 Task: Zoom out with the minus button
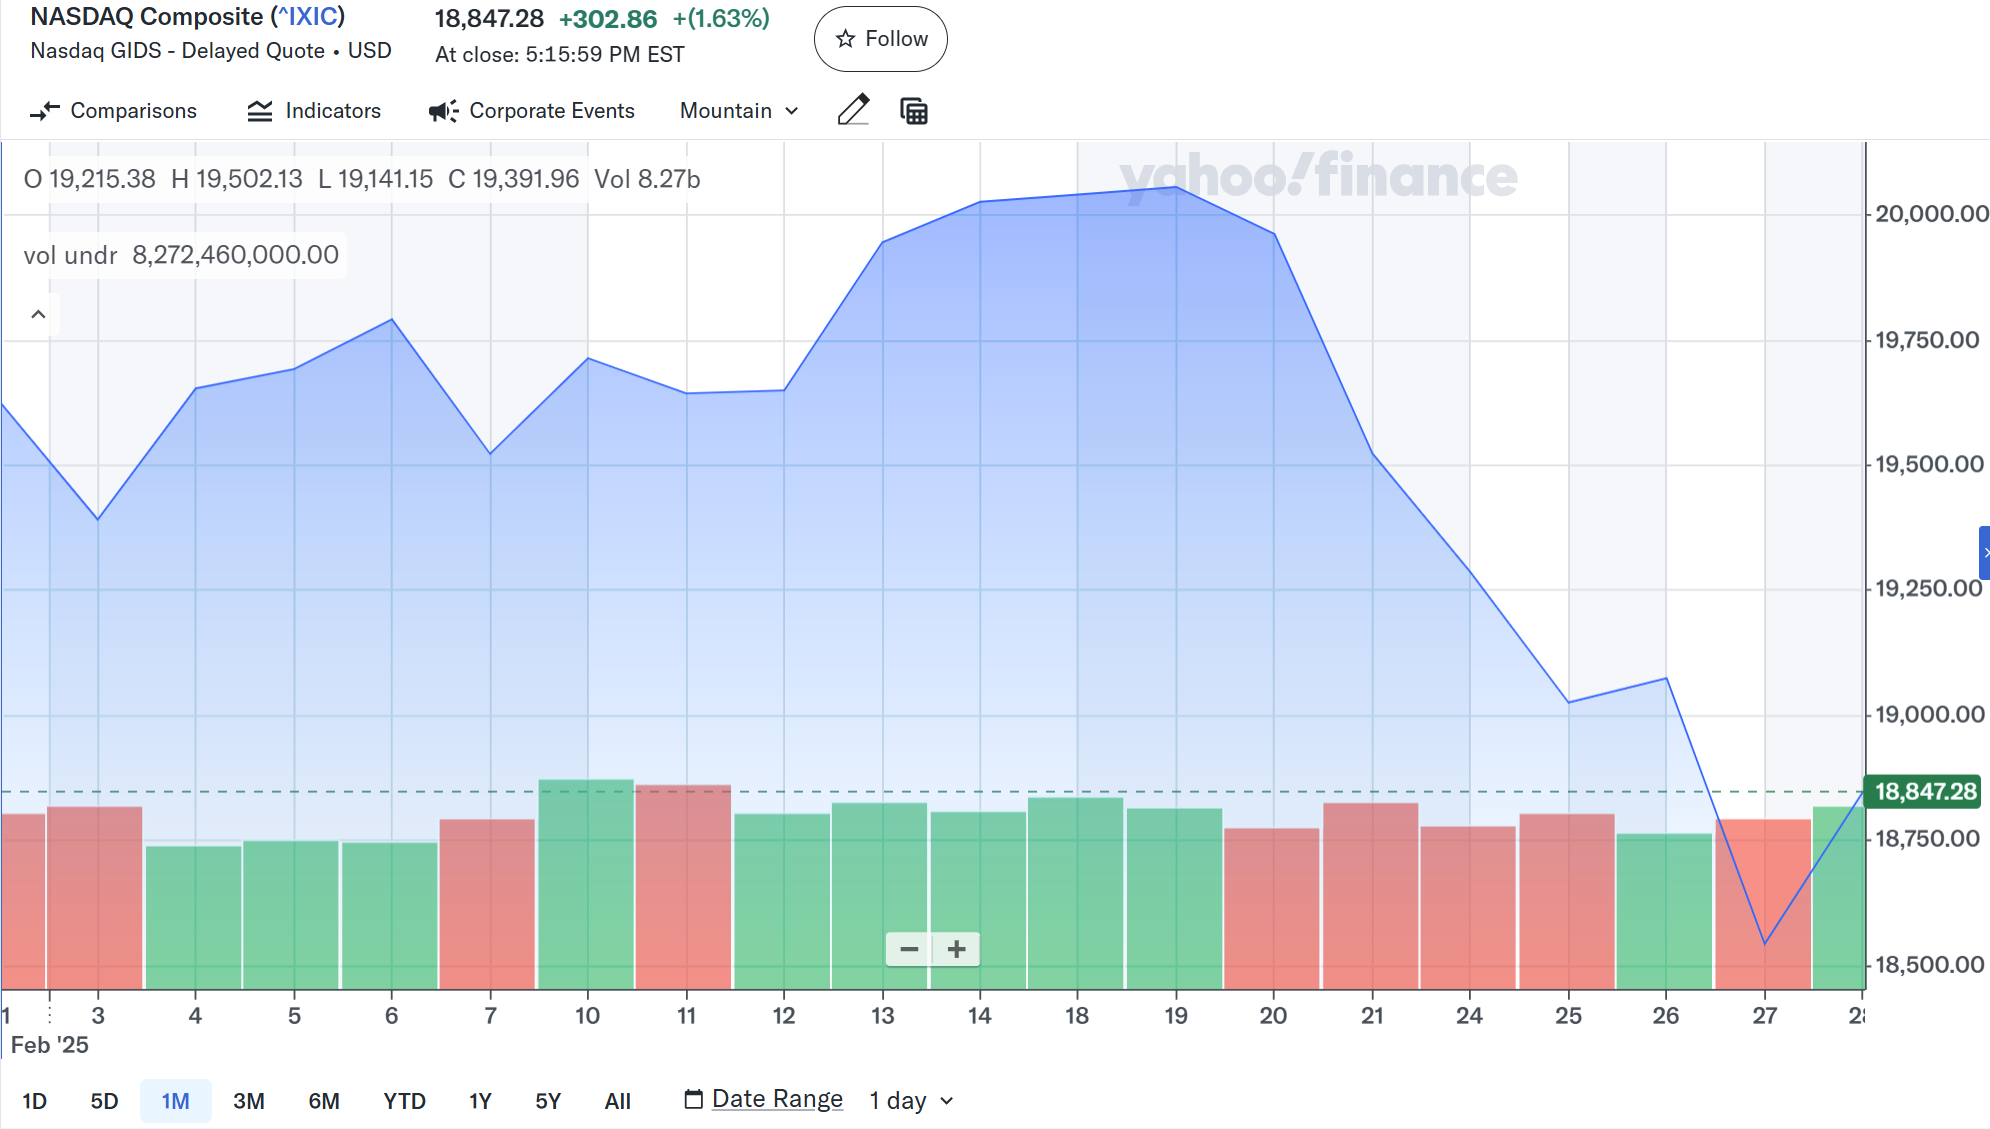pos(909,949)
